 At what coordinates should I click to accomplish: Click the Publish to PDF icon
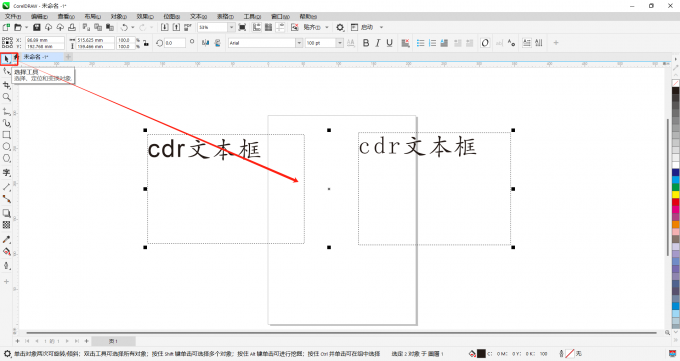point(188,27)
